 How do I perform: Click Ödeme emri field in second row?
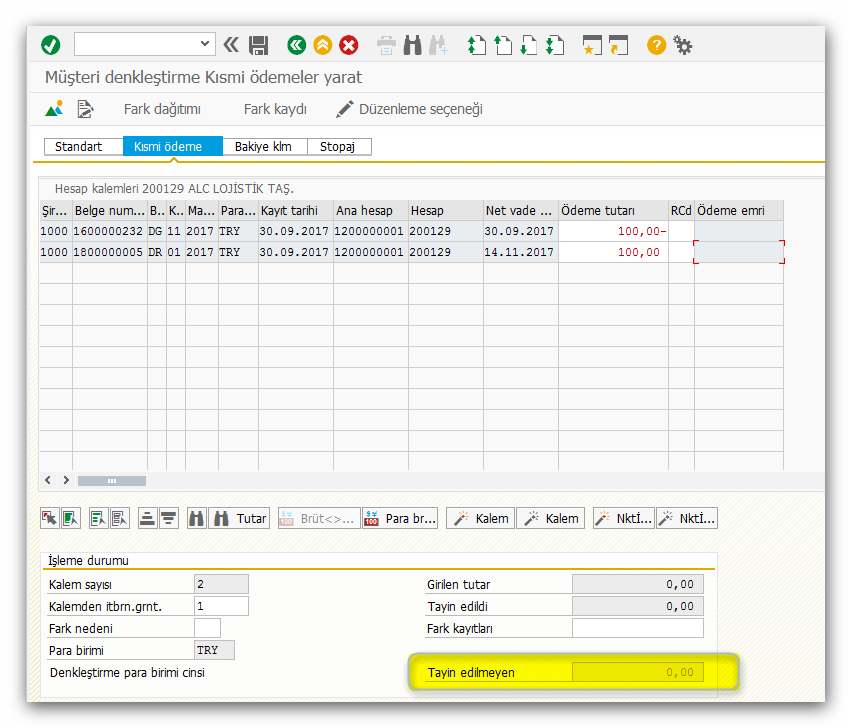point(739,252)
